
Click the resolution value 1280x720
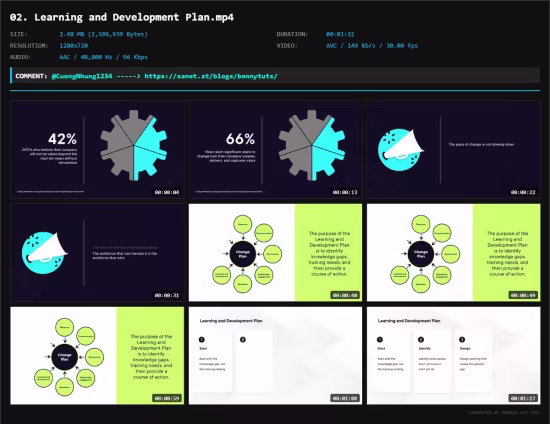coord(74,46)
